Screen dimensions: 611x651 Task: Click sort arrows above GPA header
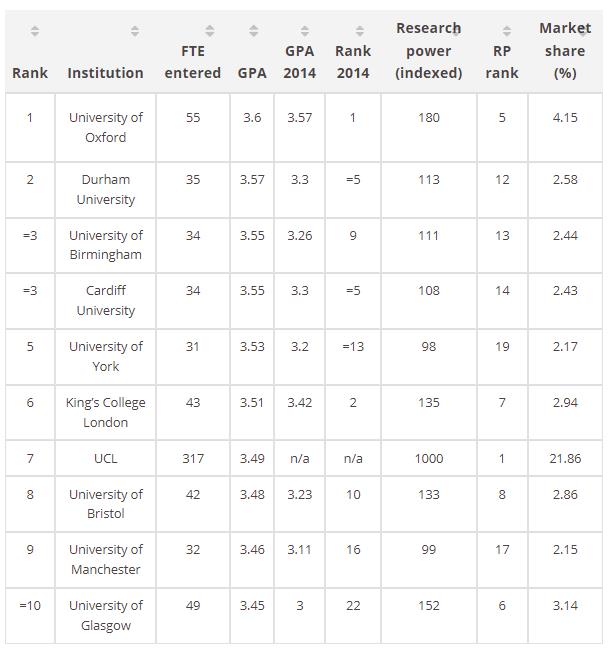coord(254,31)
